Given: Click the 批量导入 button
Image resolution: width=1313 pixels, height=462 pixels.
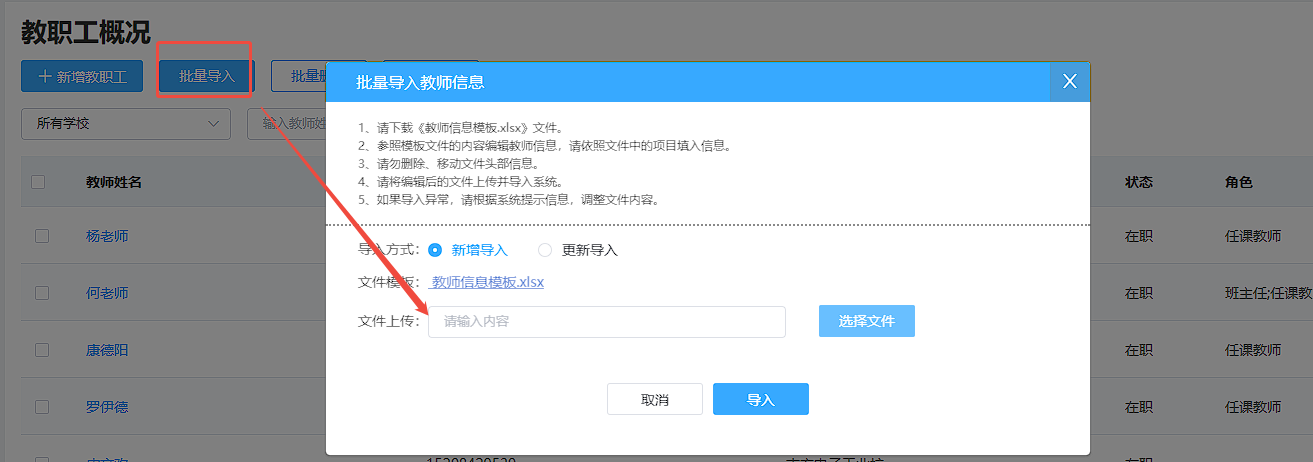Looking at the screenshot, I should pos(206,76).
